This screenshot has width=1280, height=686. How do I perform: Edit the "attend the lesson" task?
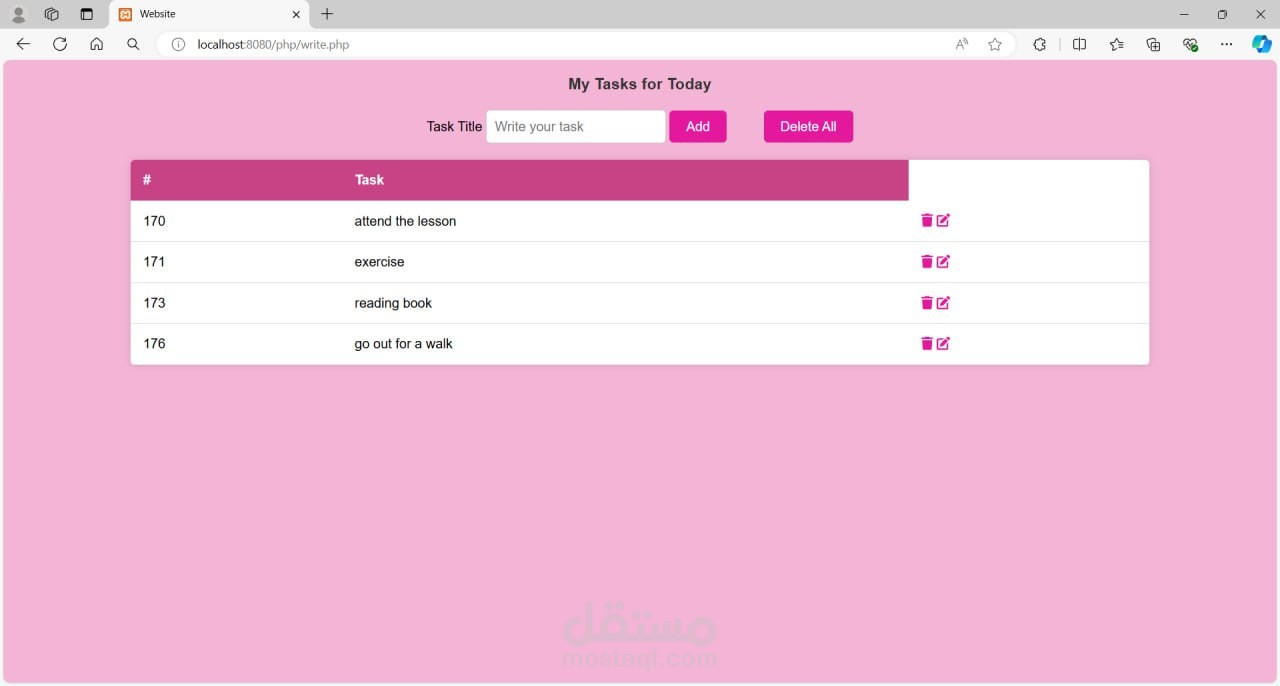tap(943, 220)
